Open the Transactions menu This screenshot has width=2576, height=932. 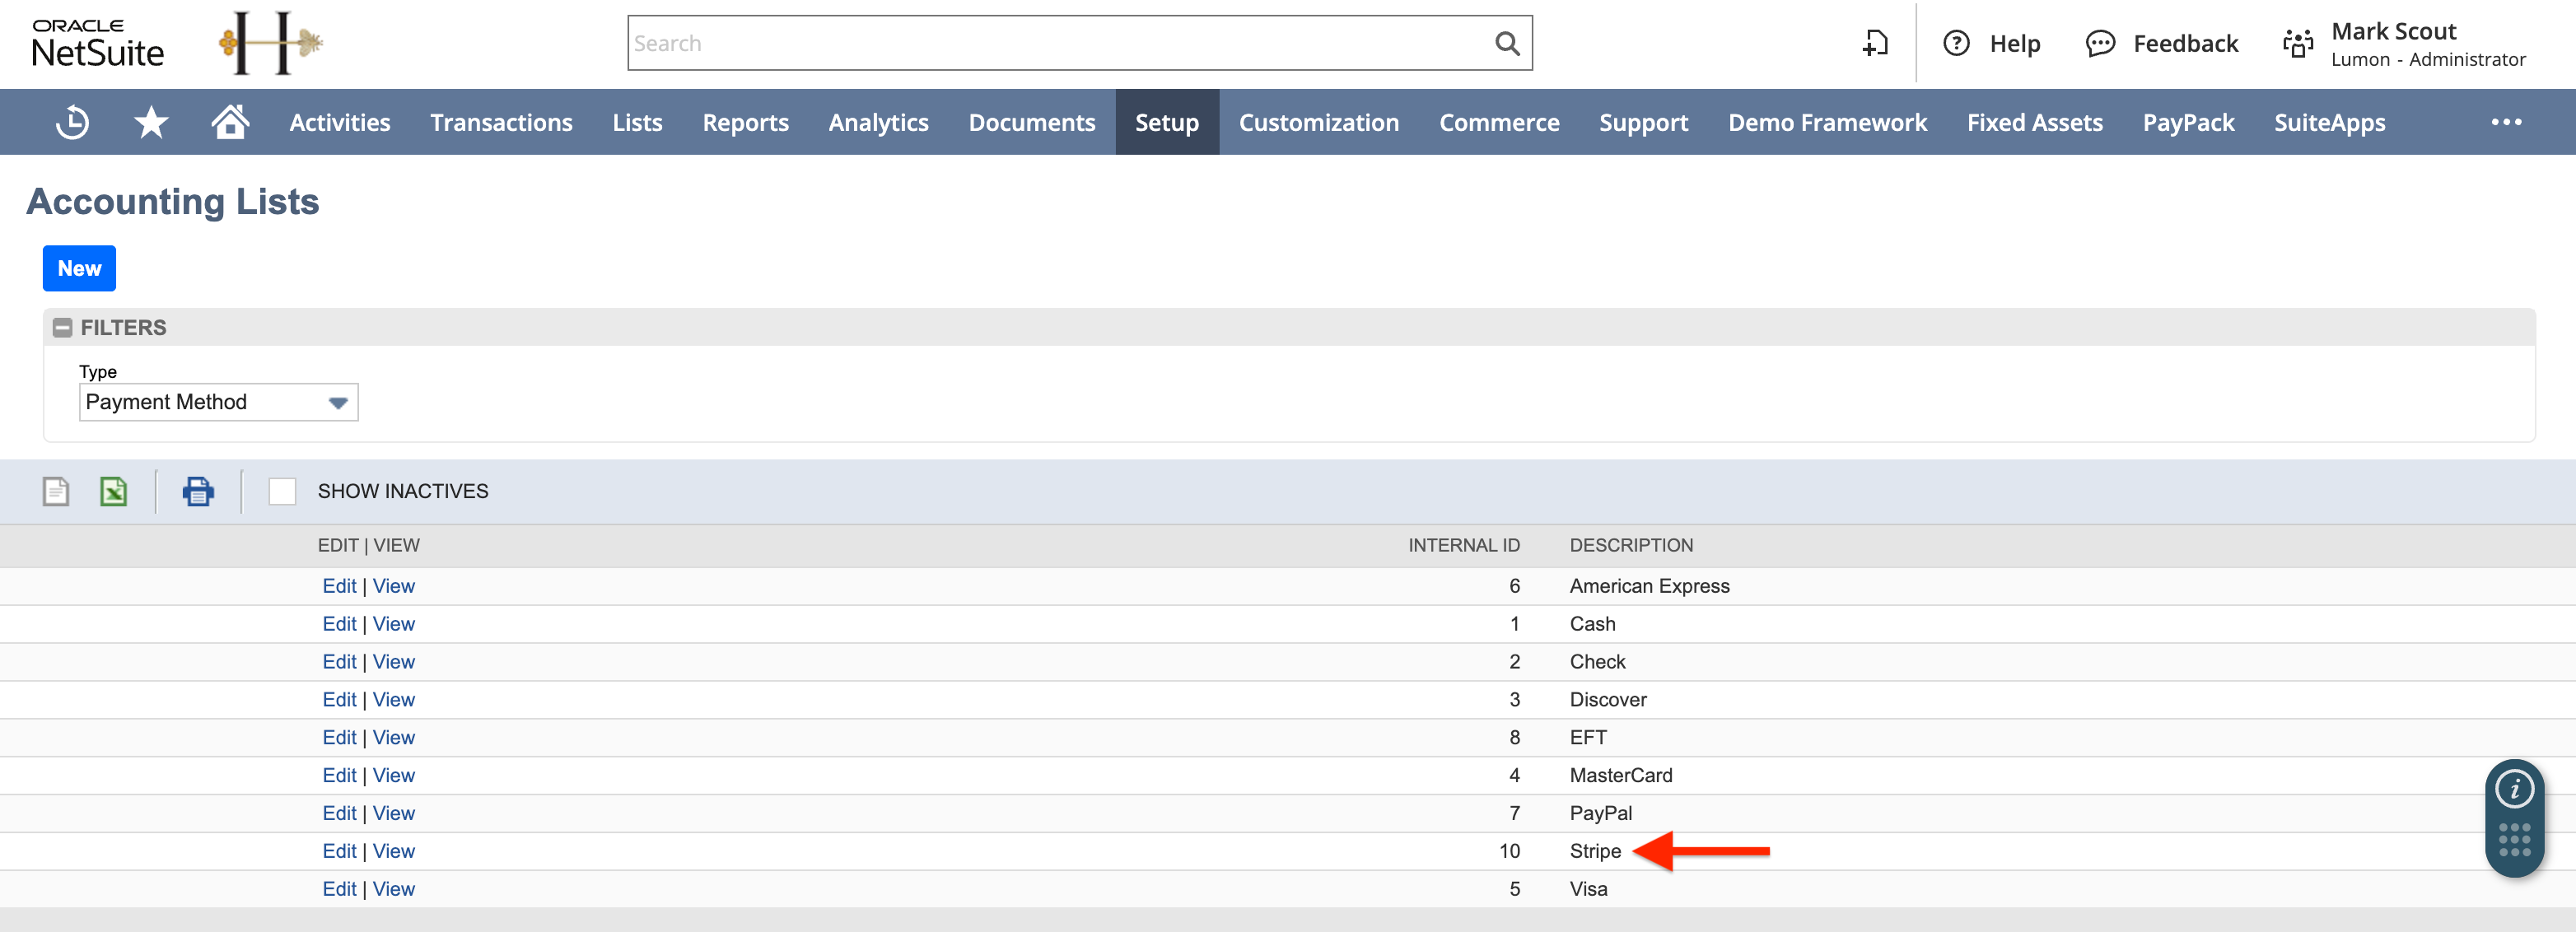[x=501, y=121]
